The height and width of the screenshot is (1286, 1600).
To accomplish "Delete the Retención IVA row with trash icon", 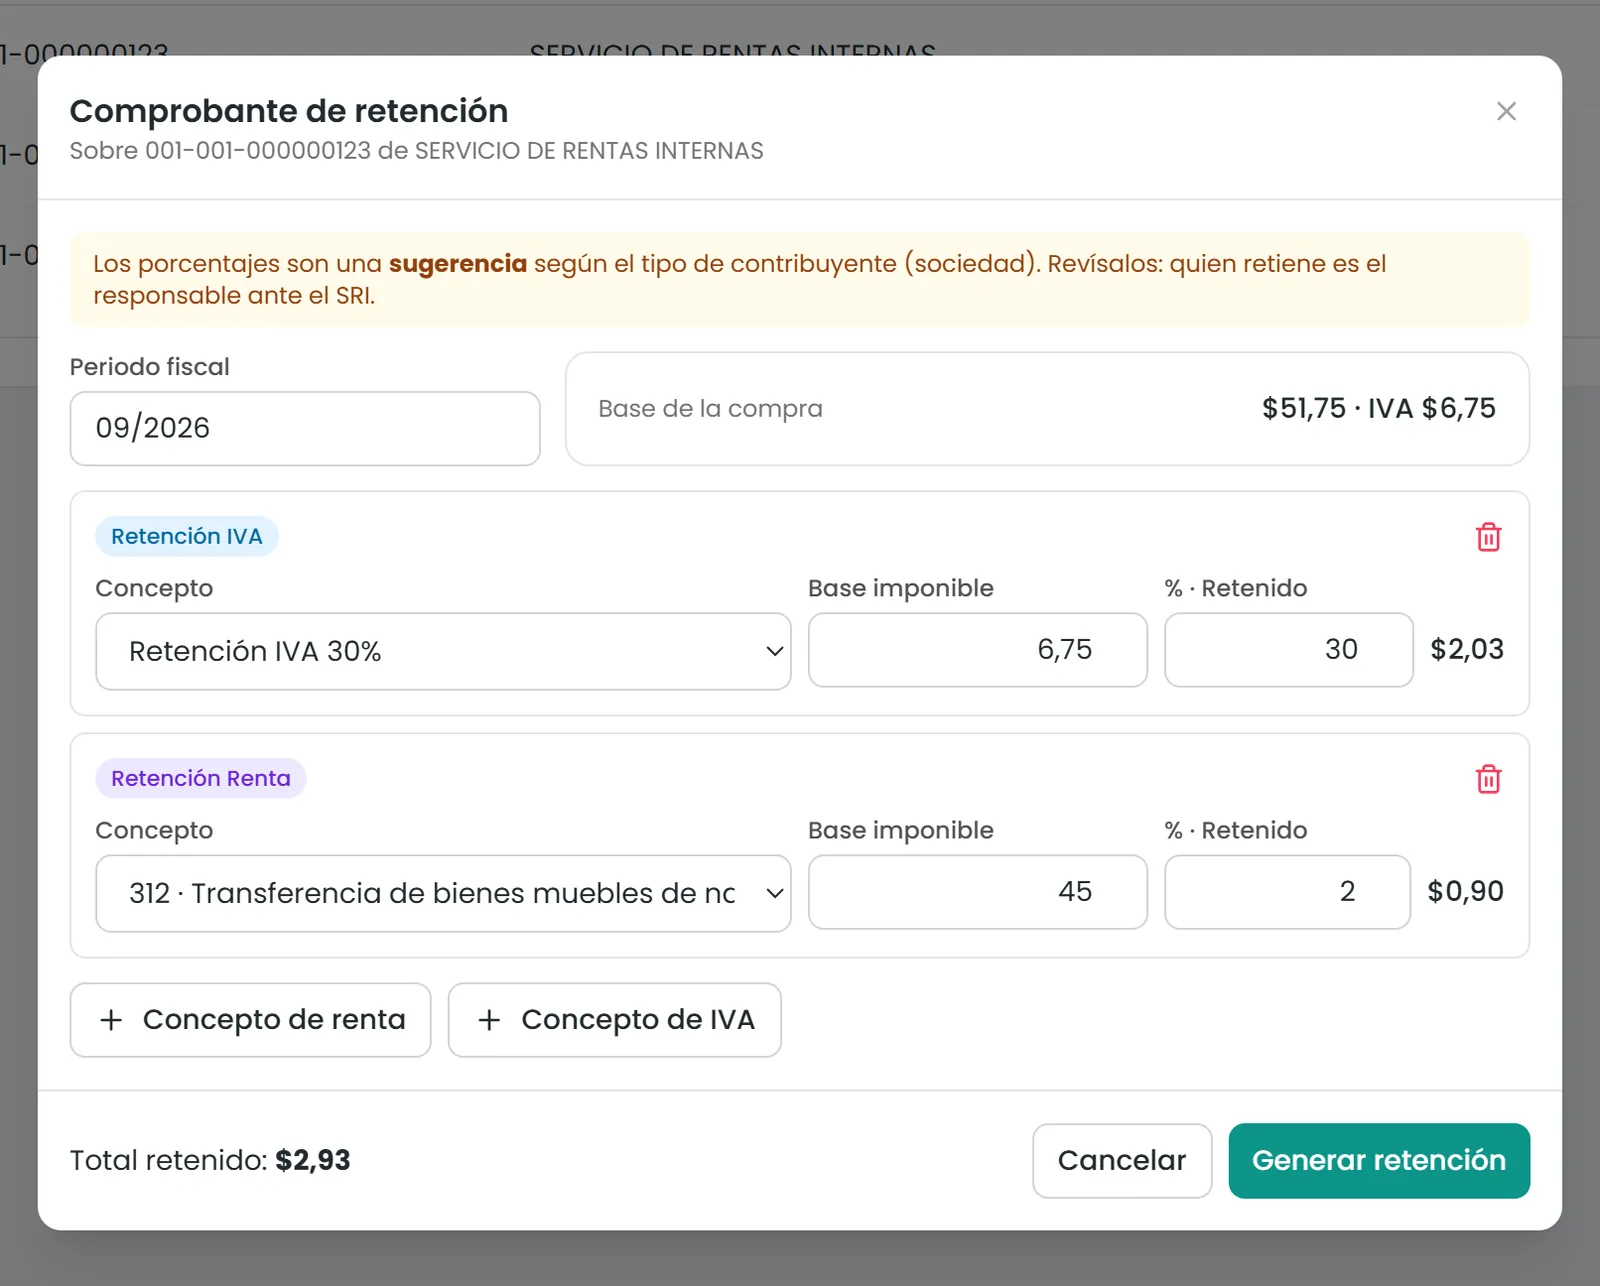I will 1488,537.
